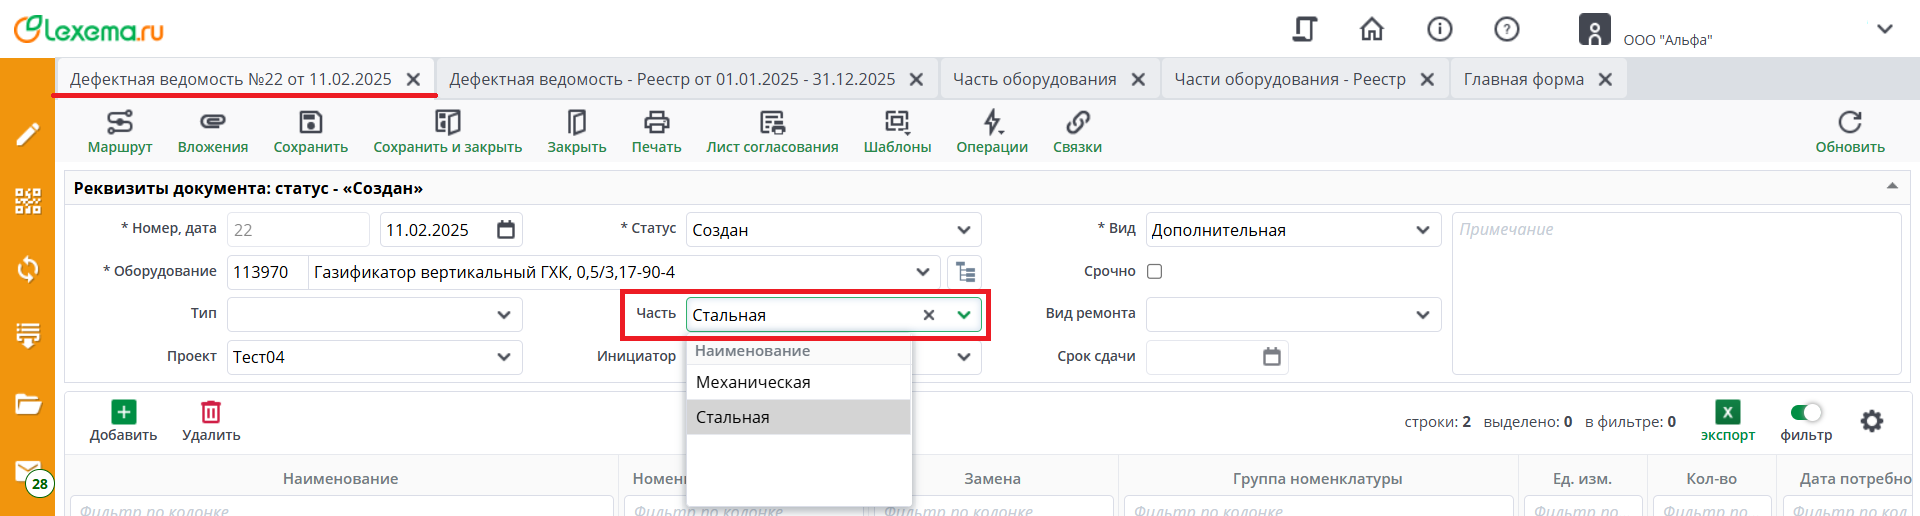Switch to Части оборудования - Реестр tab

pyautogui.click(x=1290, y=79)
